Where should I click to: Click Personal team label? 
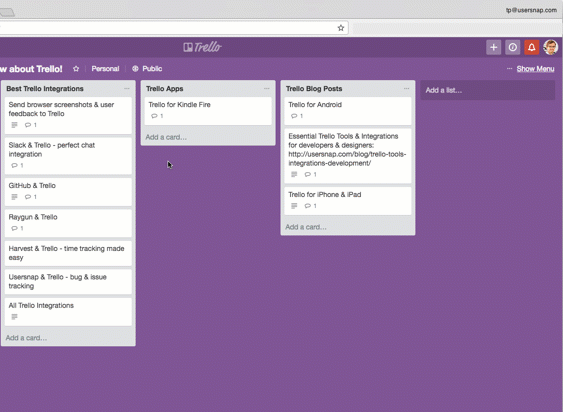105,69
